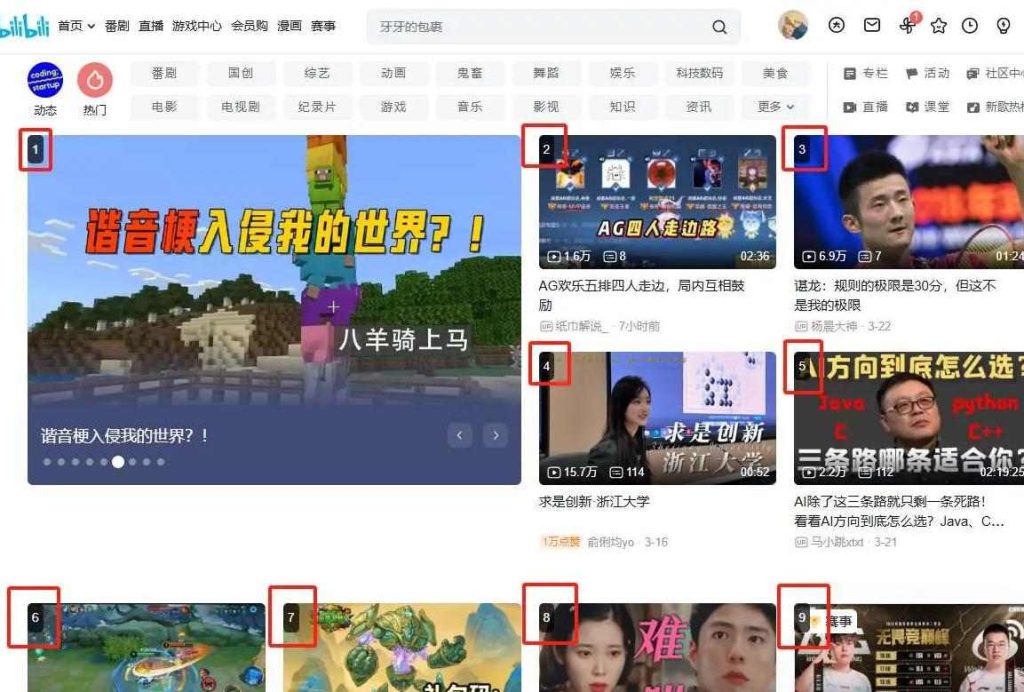
Task: Open the AG四人走边路 video thumbnail
Action: pyautogui.click(x=657, y=202)
